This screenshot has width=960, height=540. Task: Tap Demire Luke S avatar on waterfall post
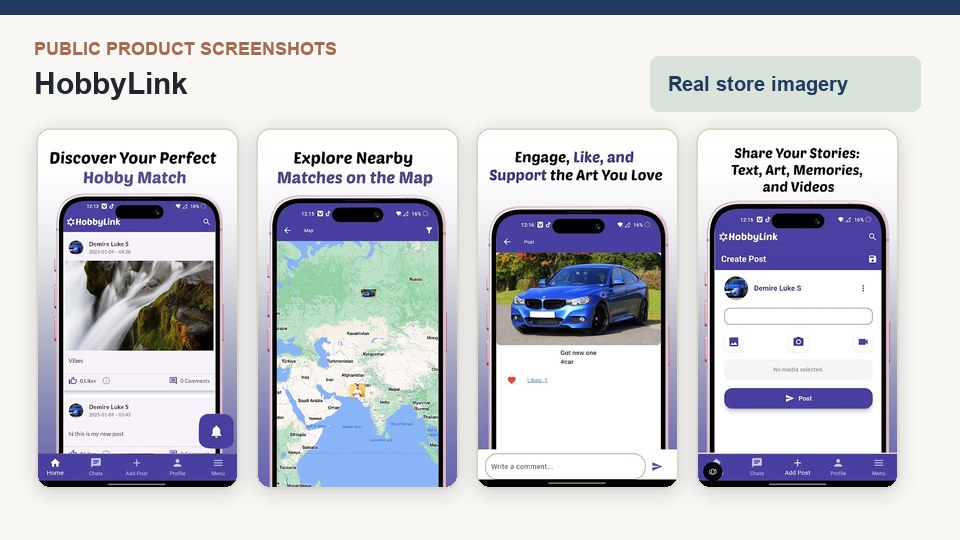coord(76,247)
